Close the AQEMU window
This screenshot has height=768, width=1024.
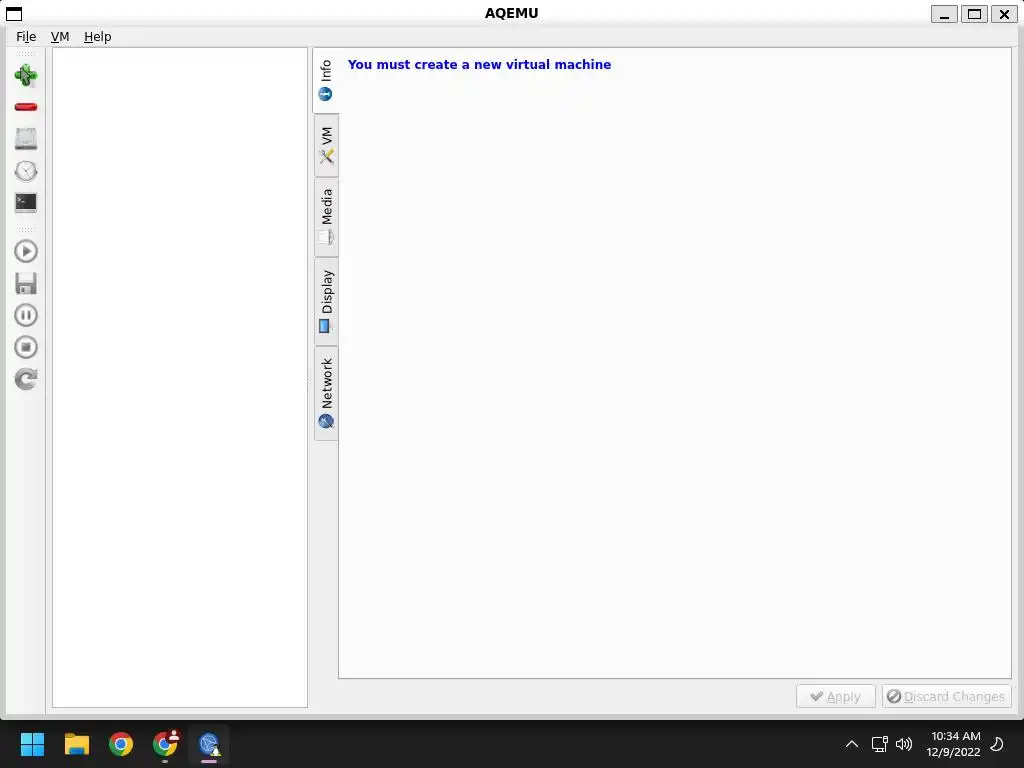pyautogui.click(x=1004, y=14)
